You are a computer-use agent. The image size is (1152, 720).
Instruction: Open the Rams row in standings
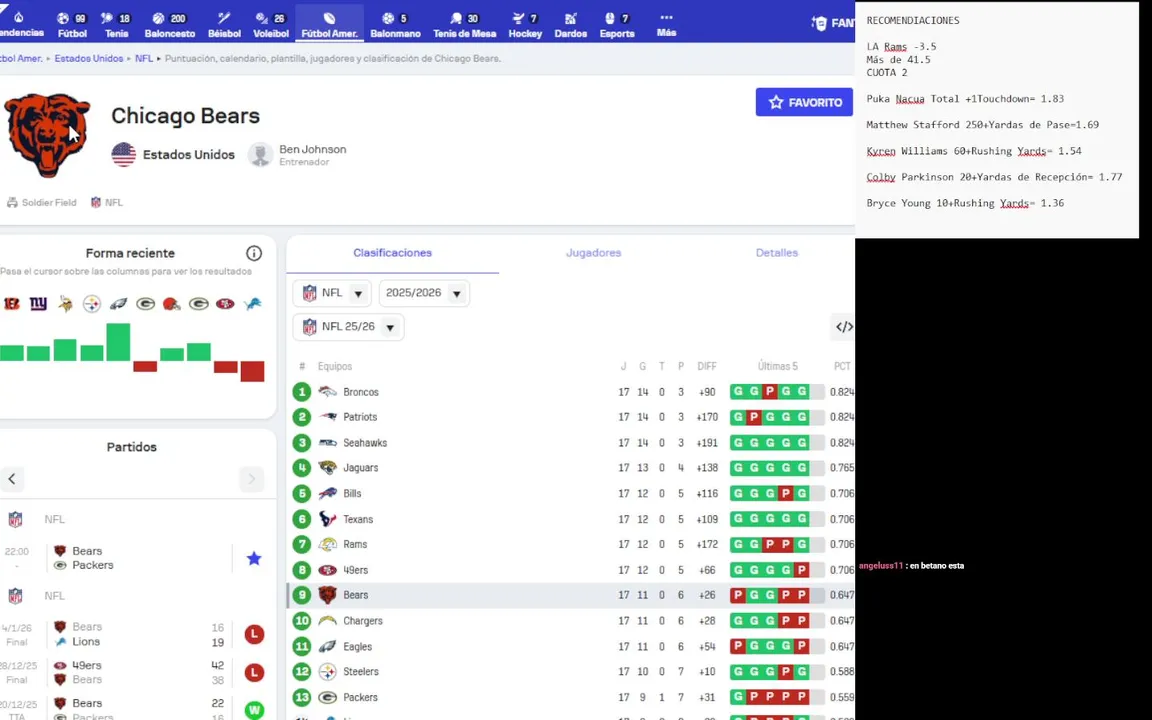tap(570, 544)
